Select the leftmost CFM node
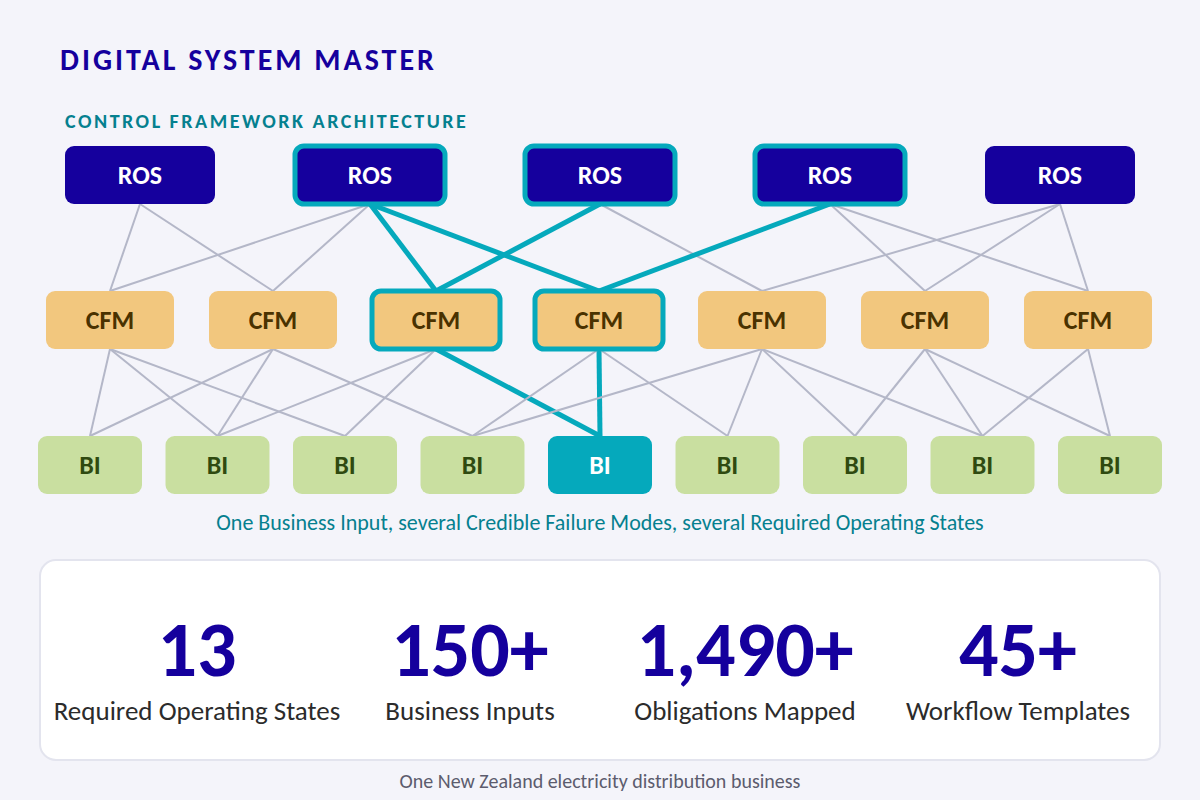The height and width of the screenshot is (800, 1200). click(x=110, y=320)
